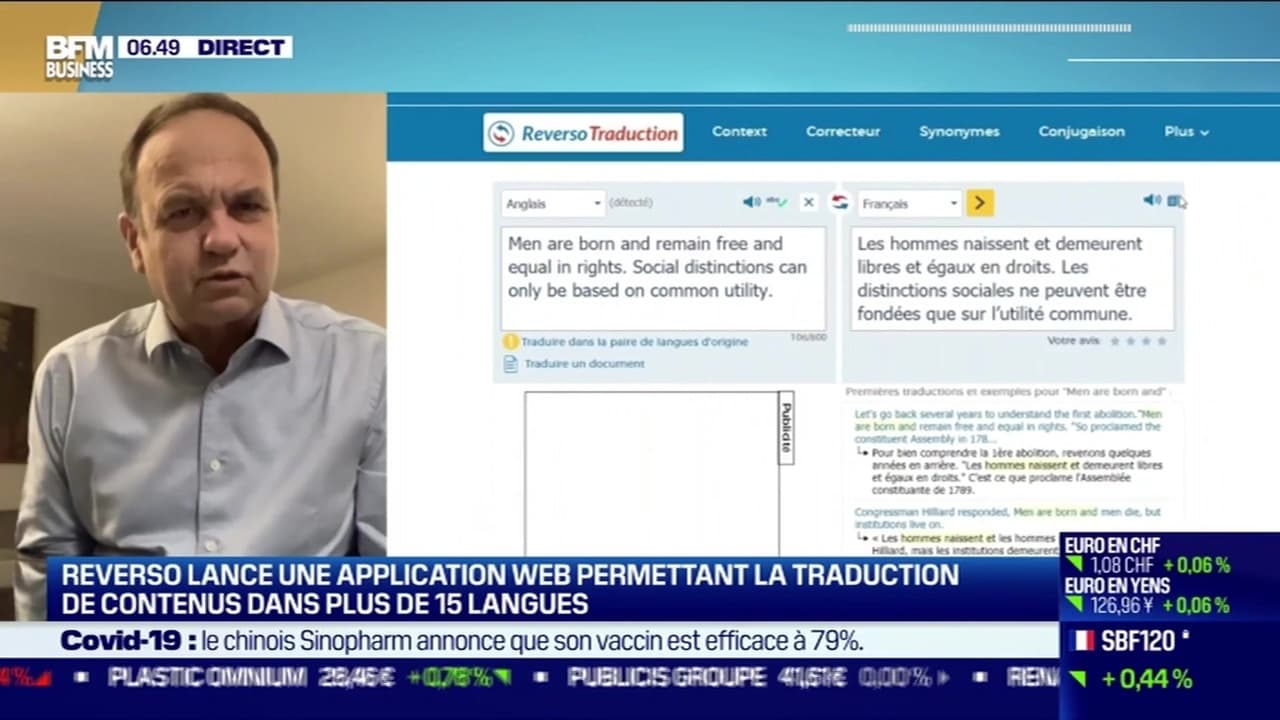Give a five-star rating under Votre avis

(1160, 341)
